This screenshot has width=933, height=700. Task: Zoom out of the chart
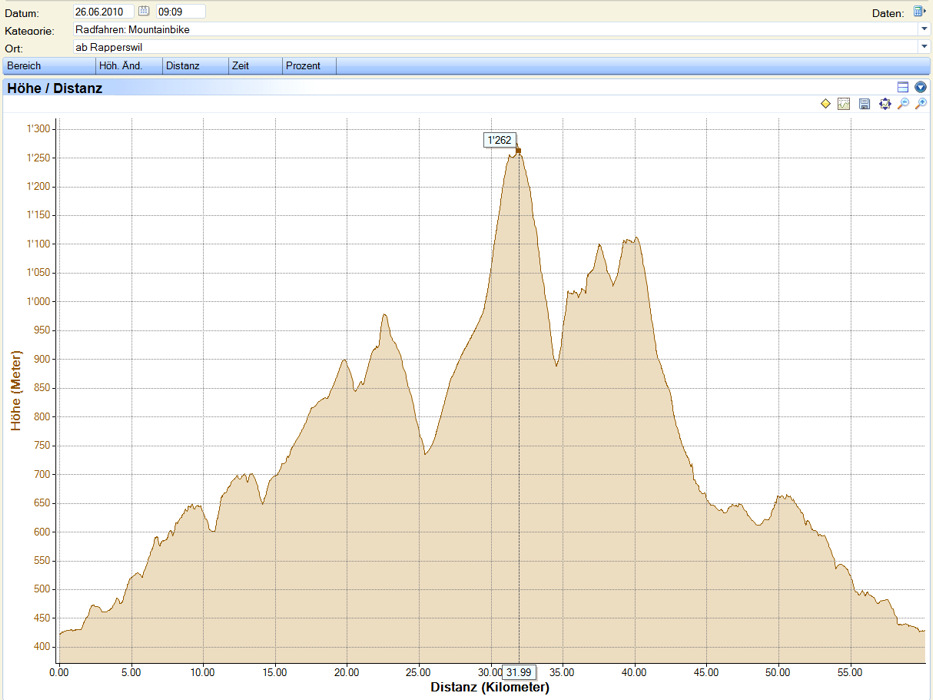pos(903,104)
